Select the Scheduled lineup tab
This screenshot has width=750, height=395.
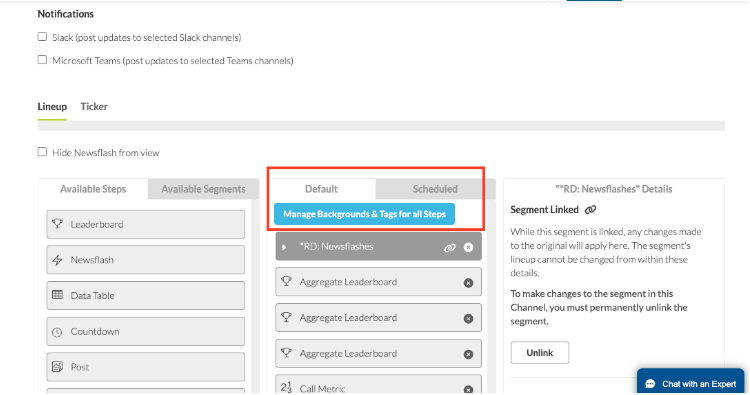coord(435,189)
